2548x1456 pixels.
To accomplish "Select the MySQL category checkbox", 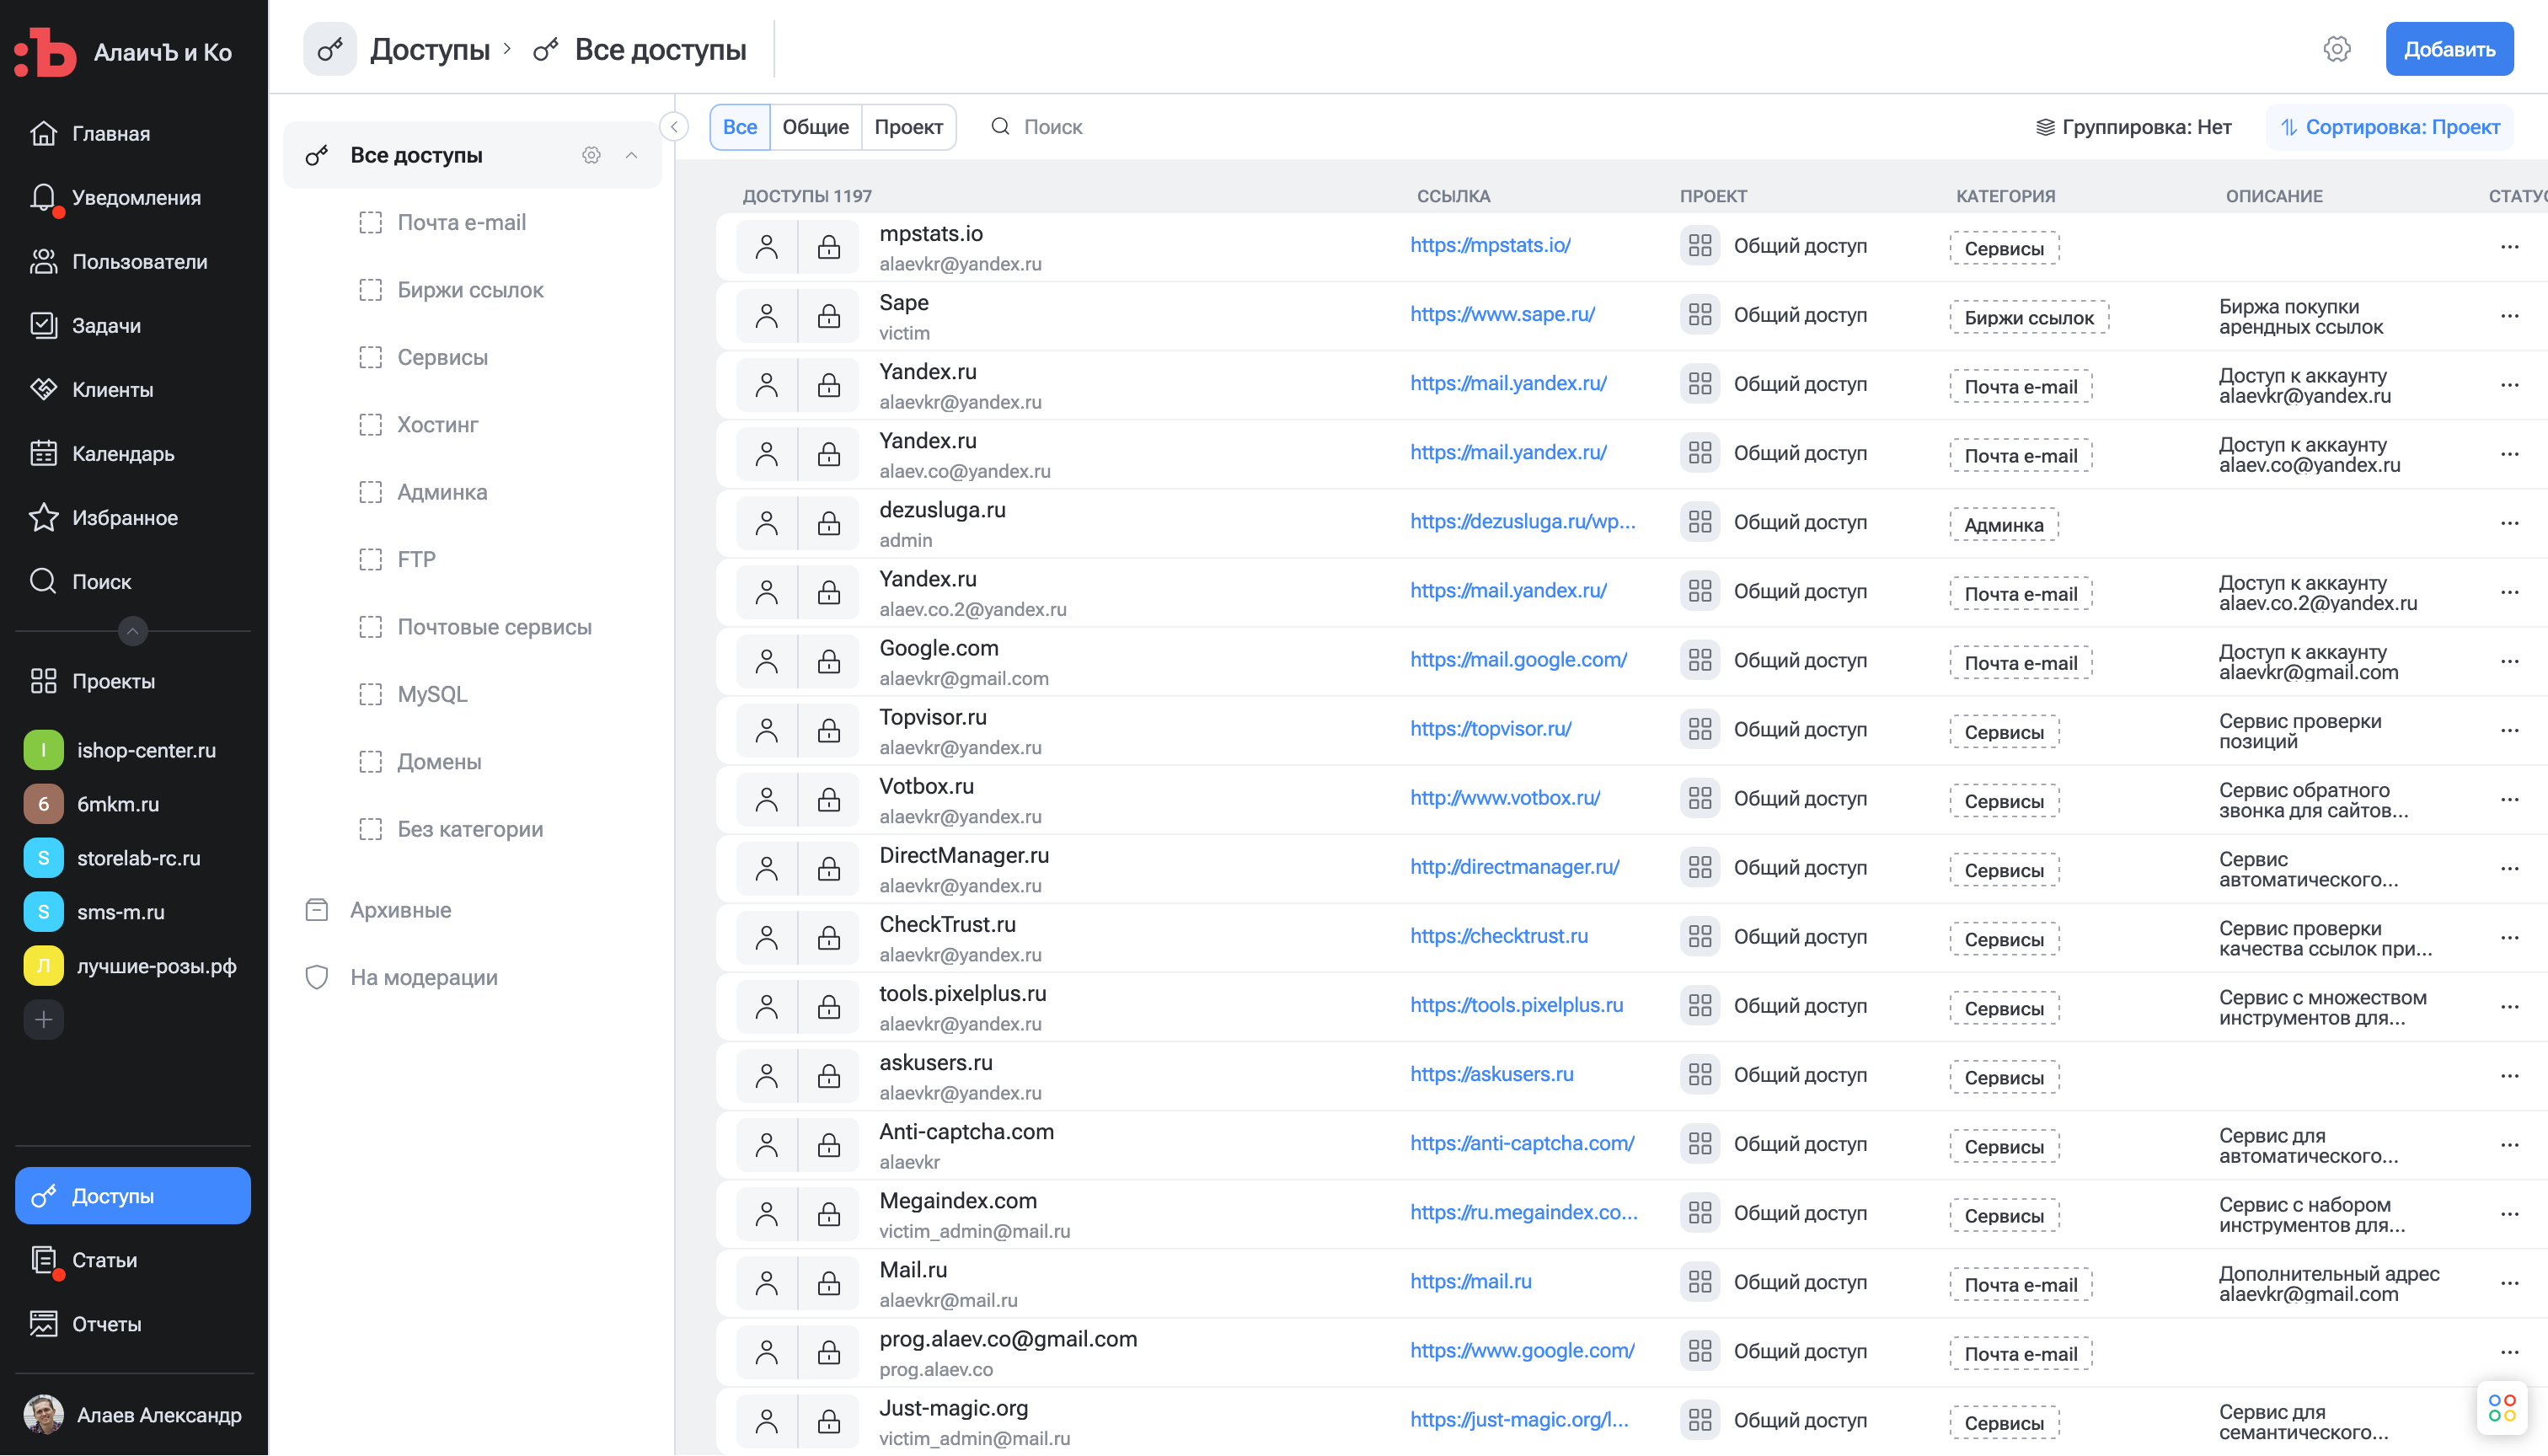I will point(371,694).
